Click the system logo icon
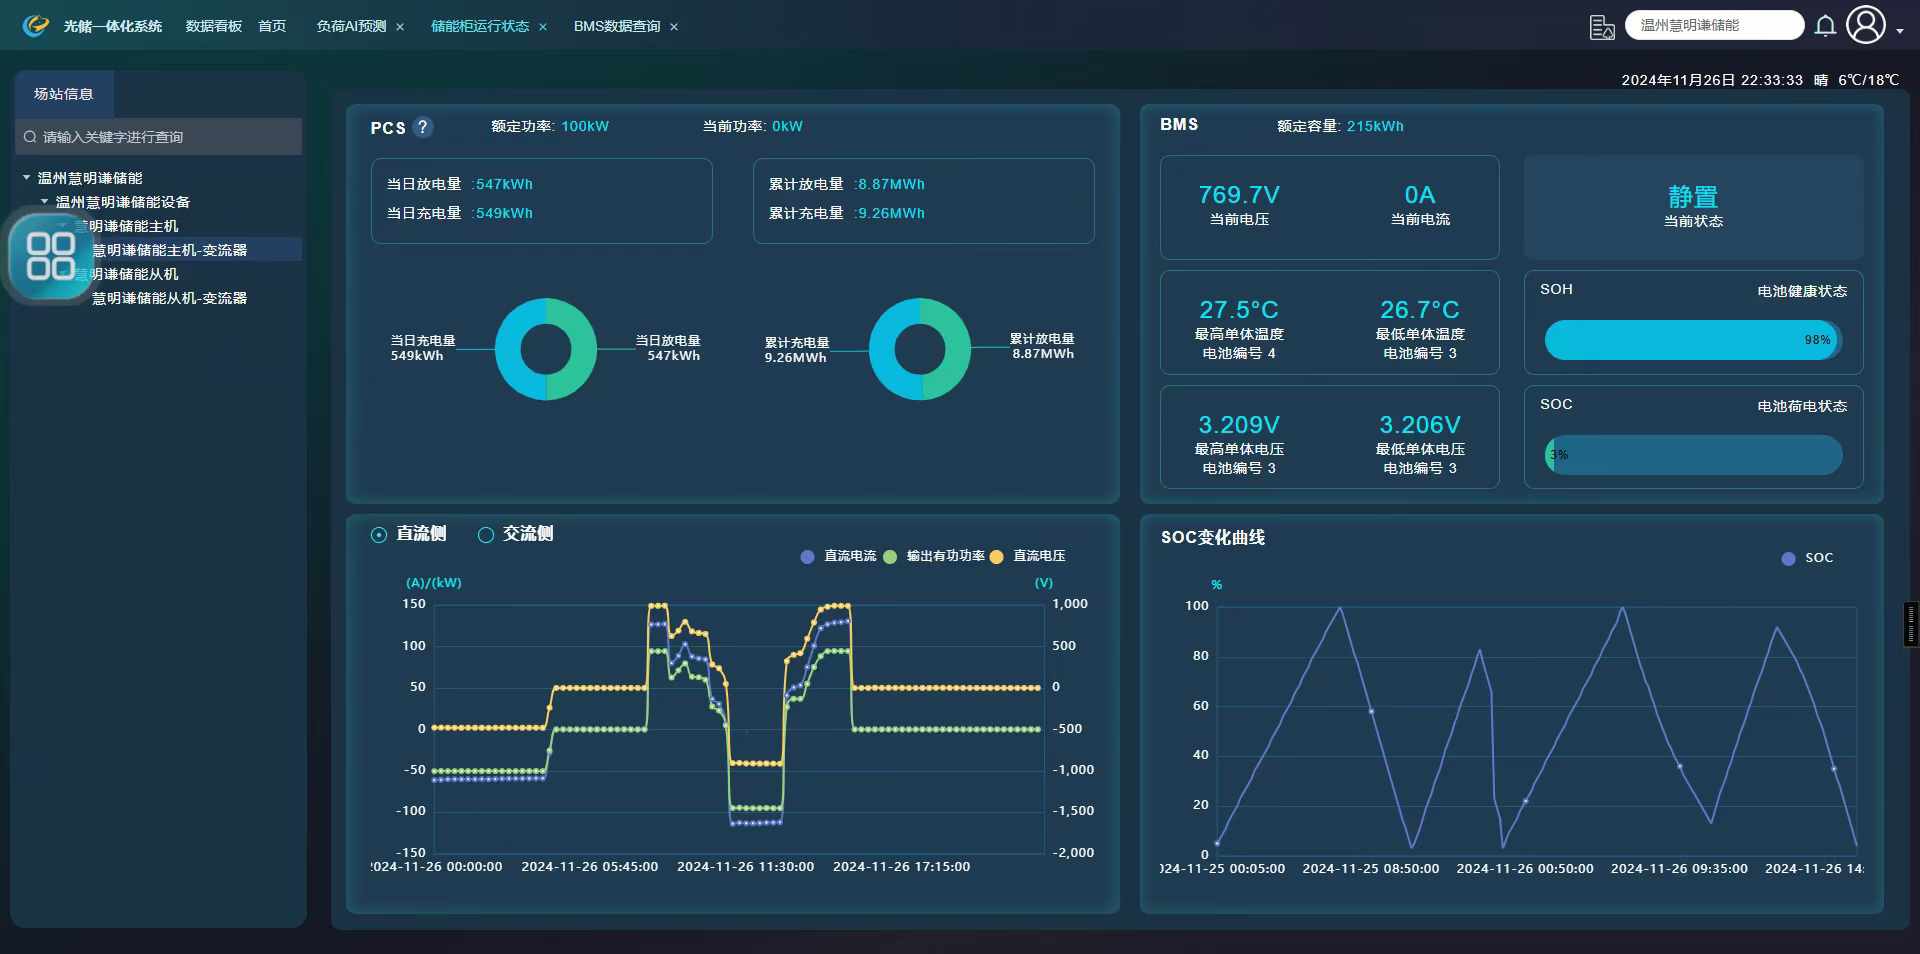 [x=36, y=26]
